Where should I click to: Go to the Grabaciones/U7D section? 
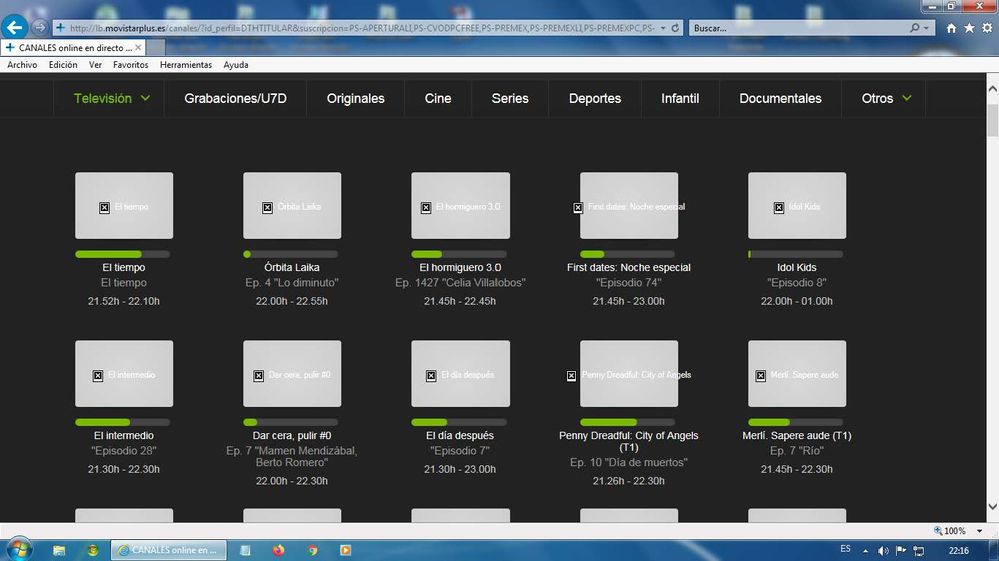(x=235, y=98)
